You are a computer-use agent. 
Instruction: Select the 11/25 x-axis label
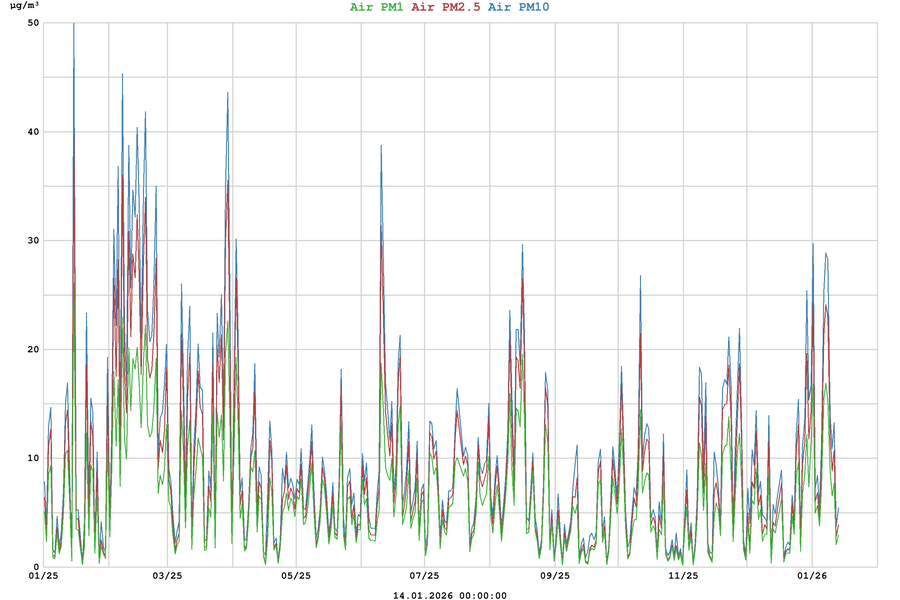click(x=683, y=576)
